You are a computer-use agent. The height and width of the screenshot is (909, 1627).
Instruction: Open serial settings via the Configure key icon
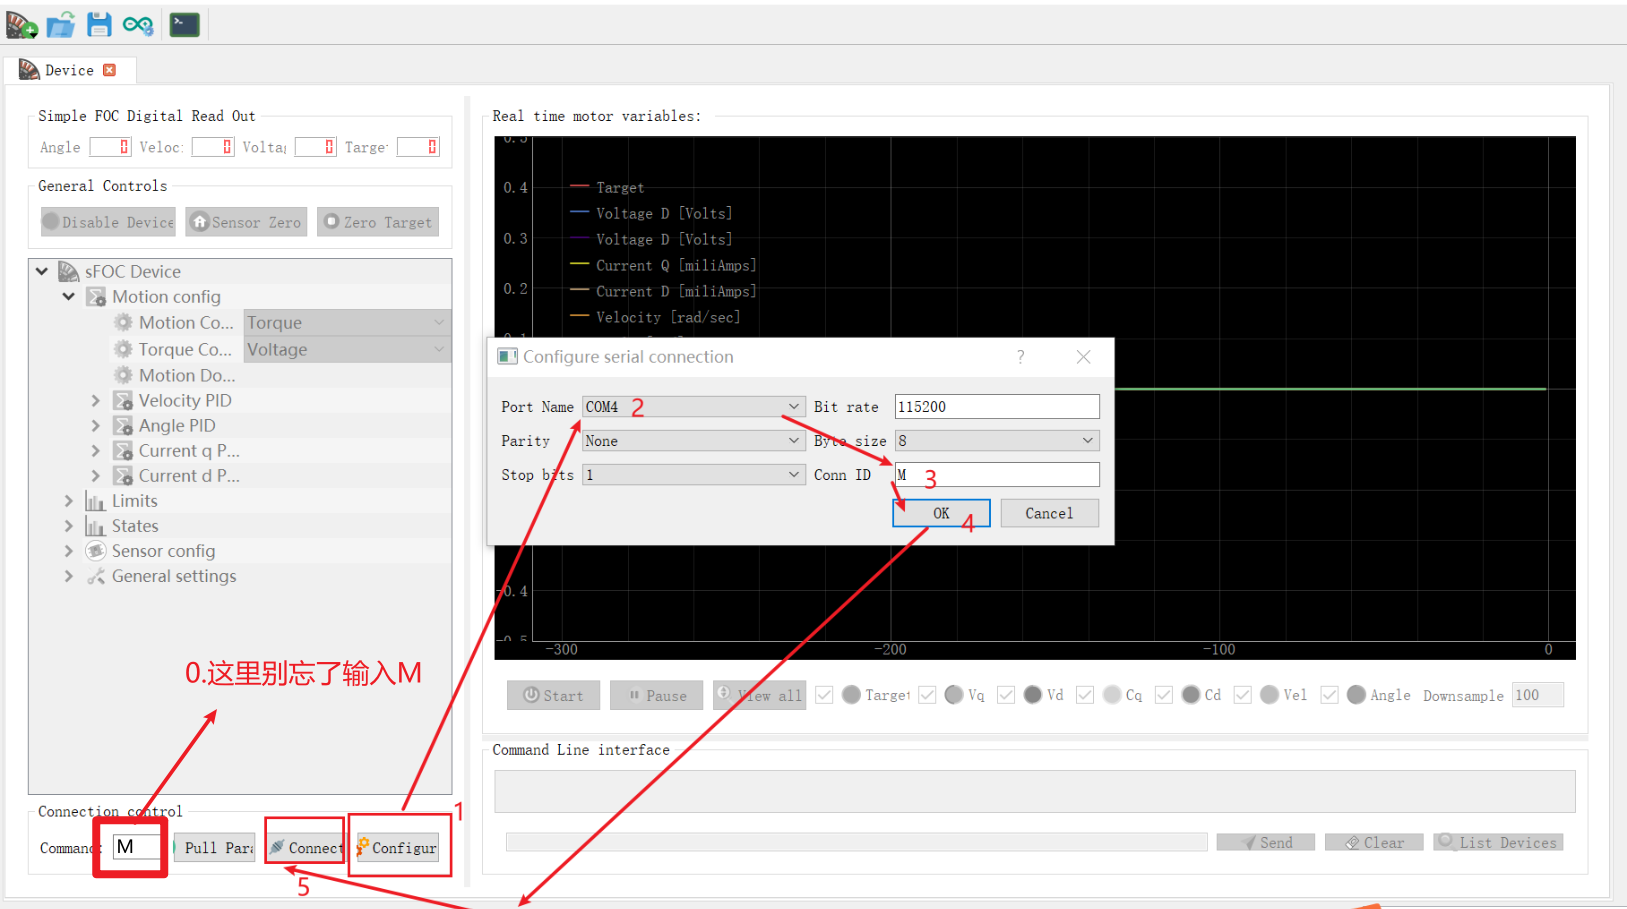(x=398, y=847)
